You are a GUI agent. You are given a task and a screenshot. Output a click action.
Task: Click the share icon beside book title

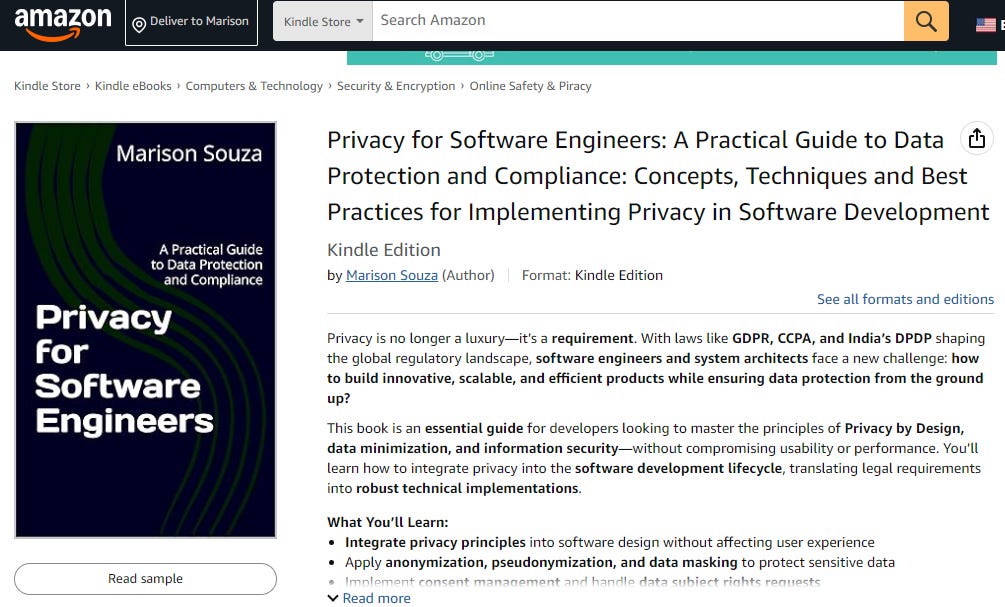click(977, 138)
